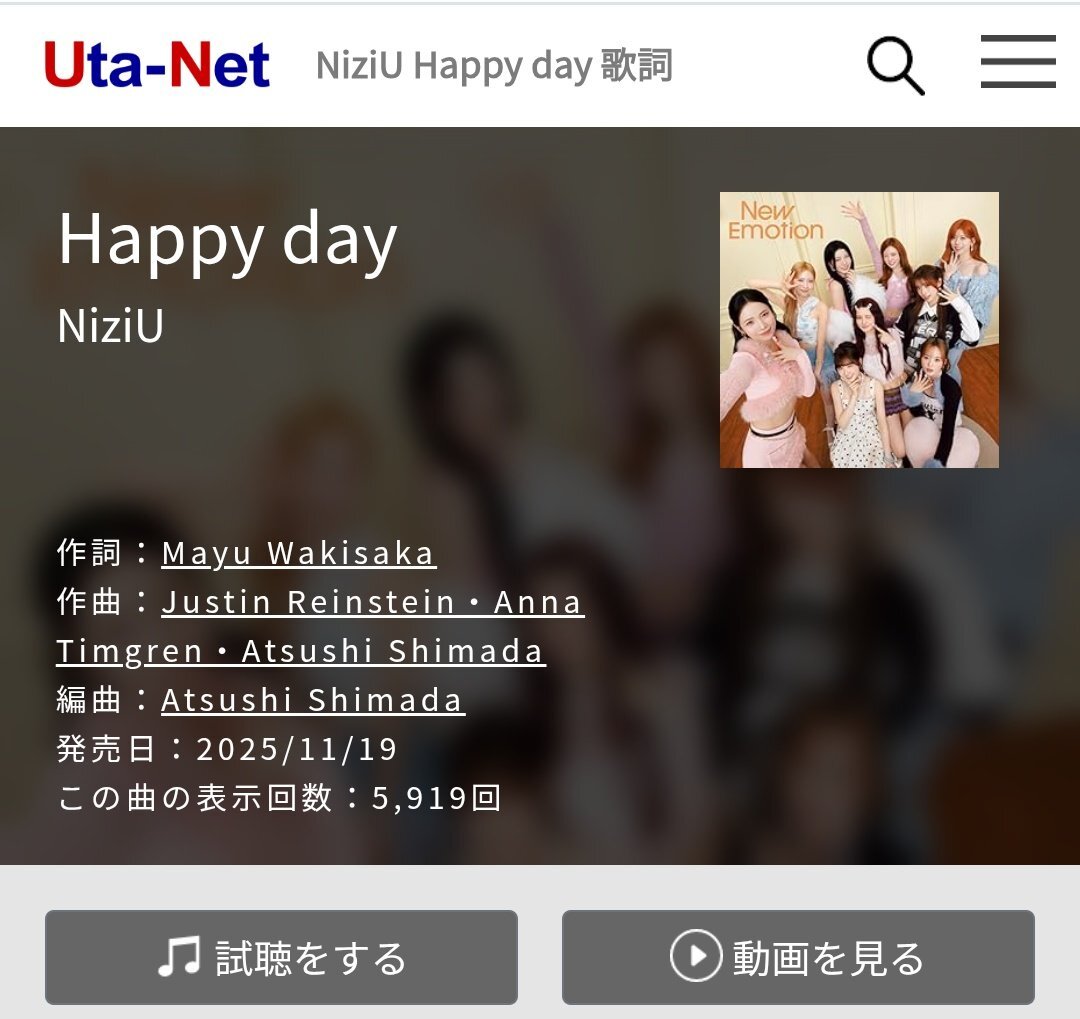Click the view count 5,919回 text

click(437, 798)
